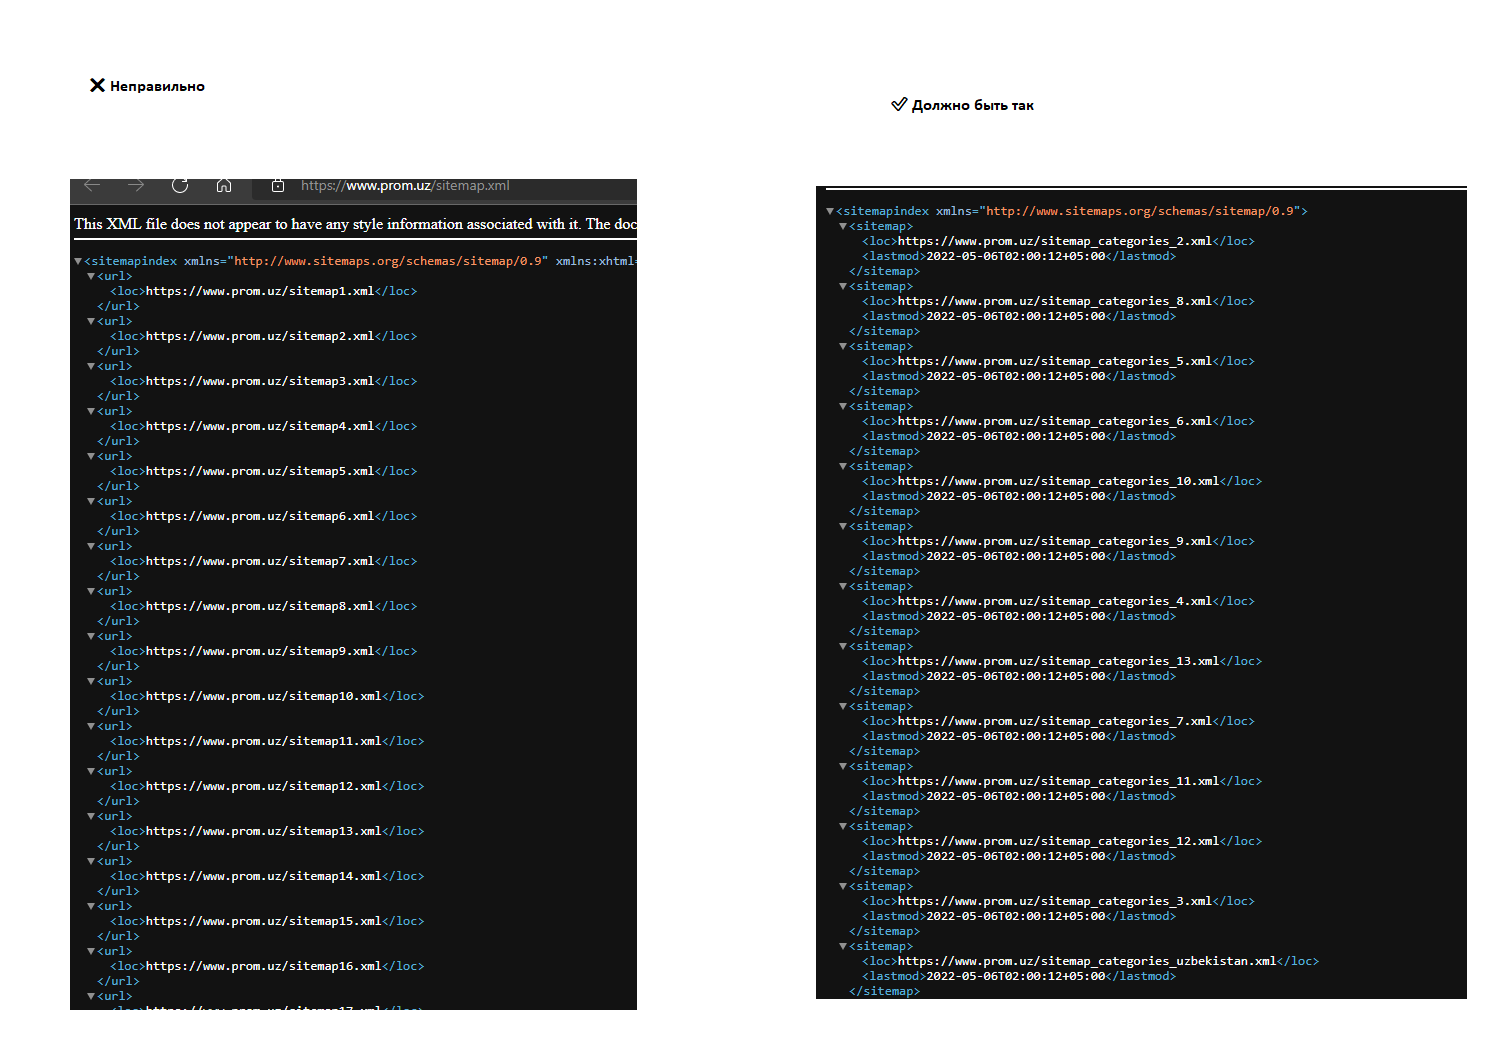
Task: Click the 'Должно быть так' label
Action: tap(972, 105)
